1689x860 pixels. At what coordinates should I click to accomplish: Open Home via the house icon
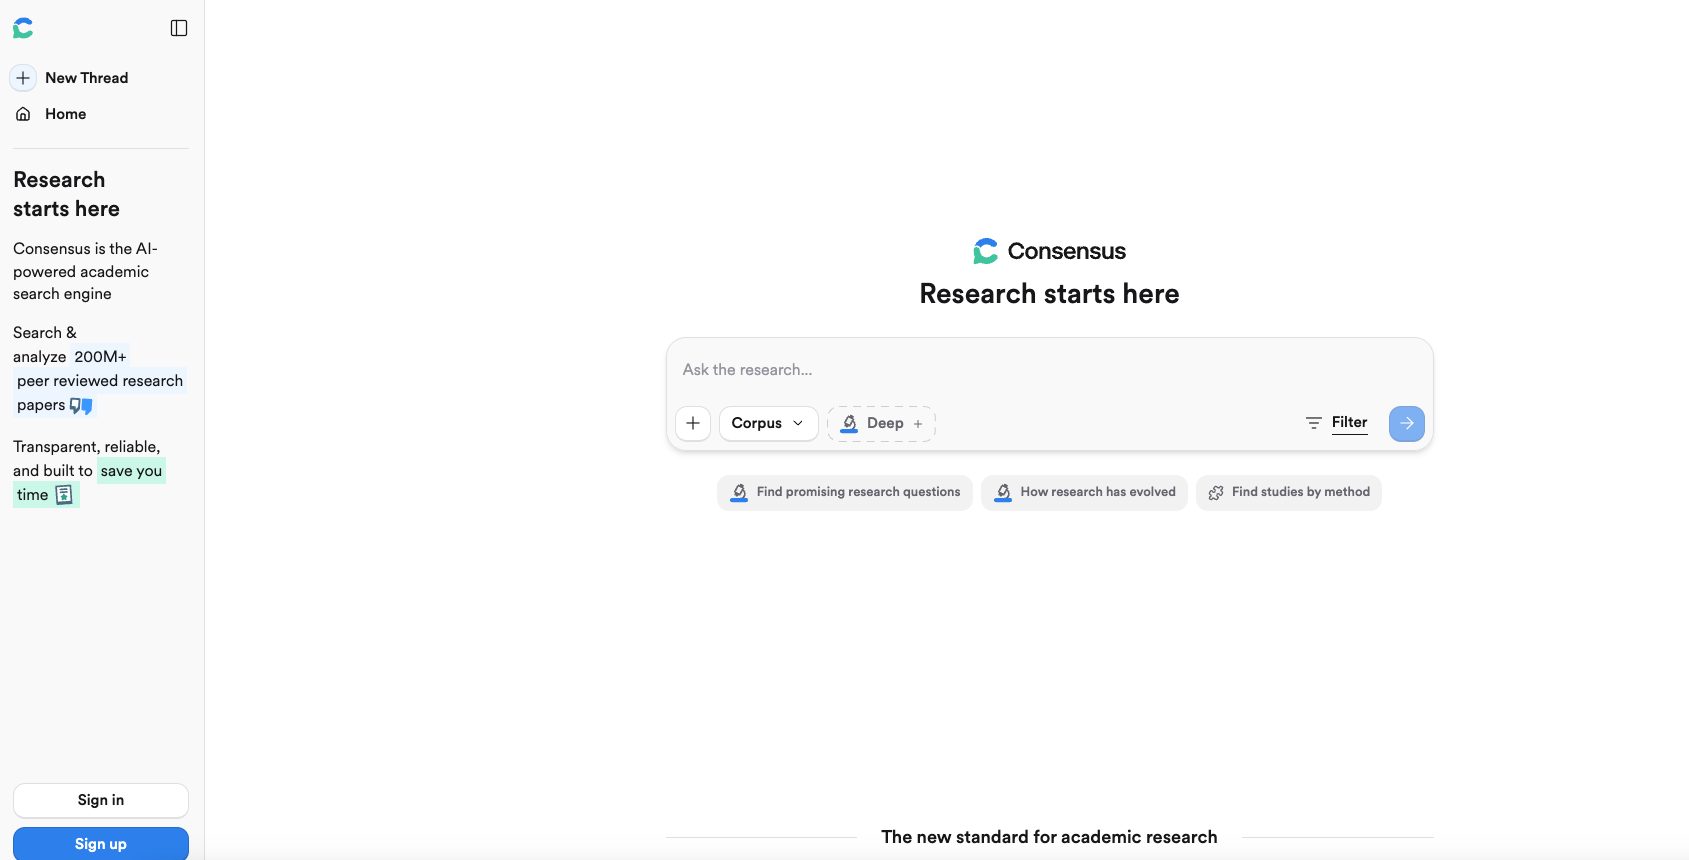(x=23, y=114)
